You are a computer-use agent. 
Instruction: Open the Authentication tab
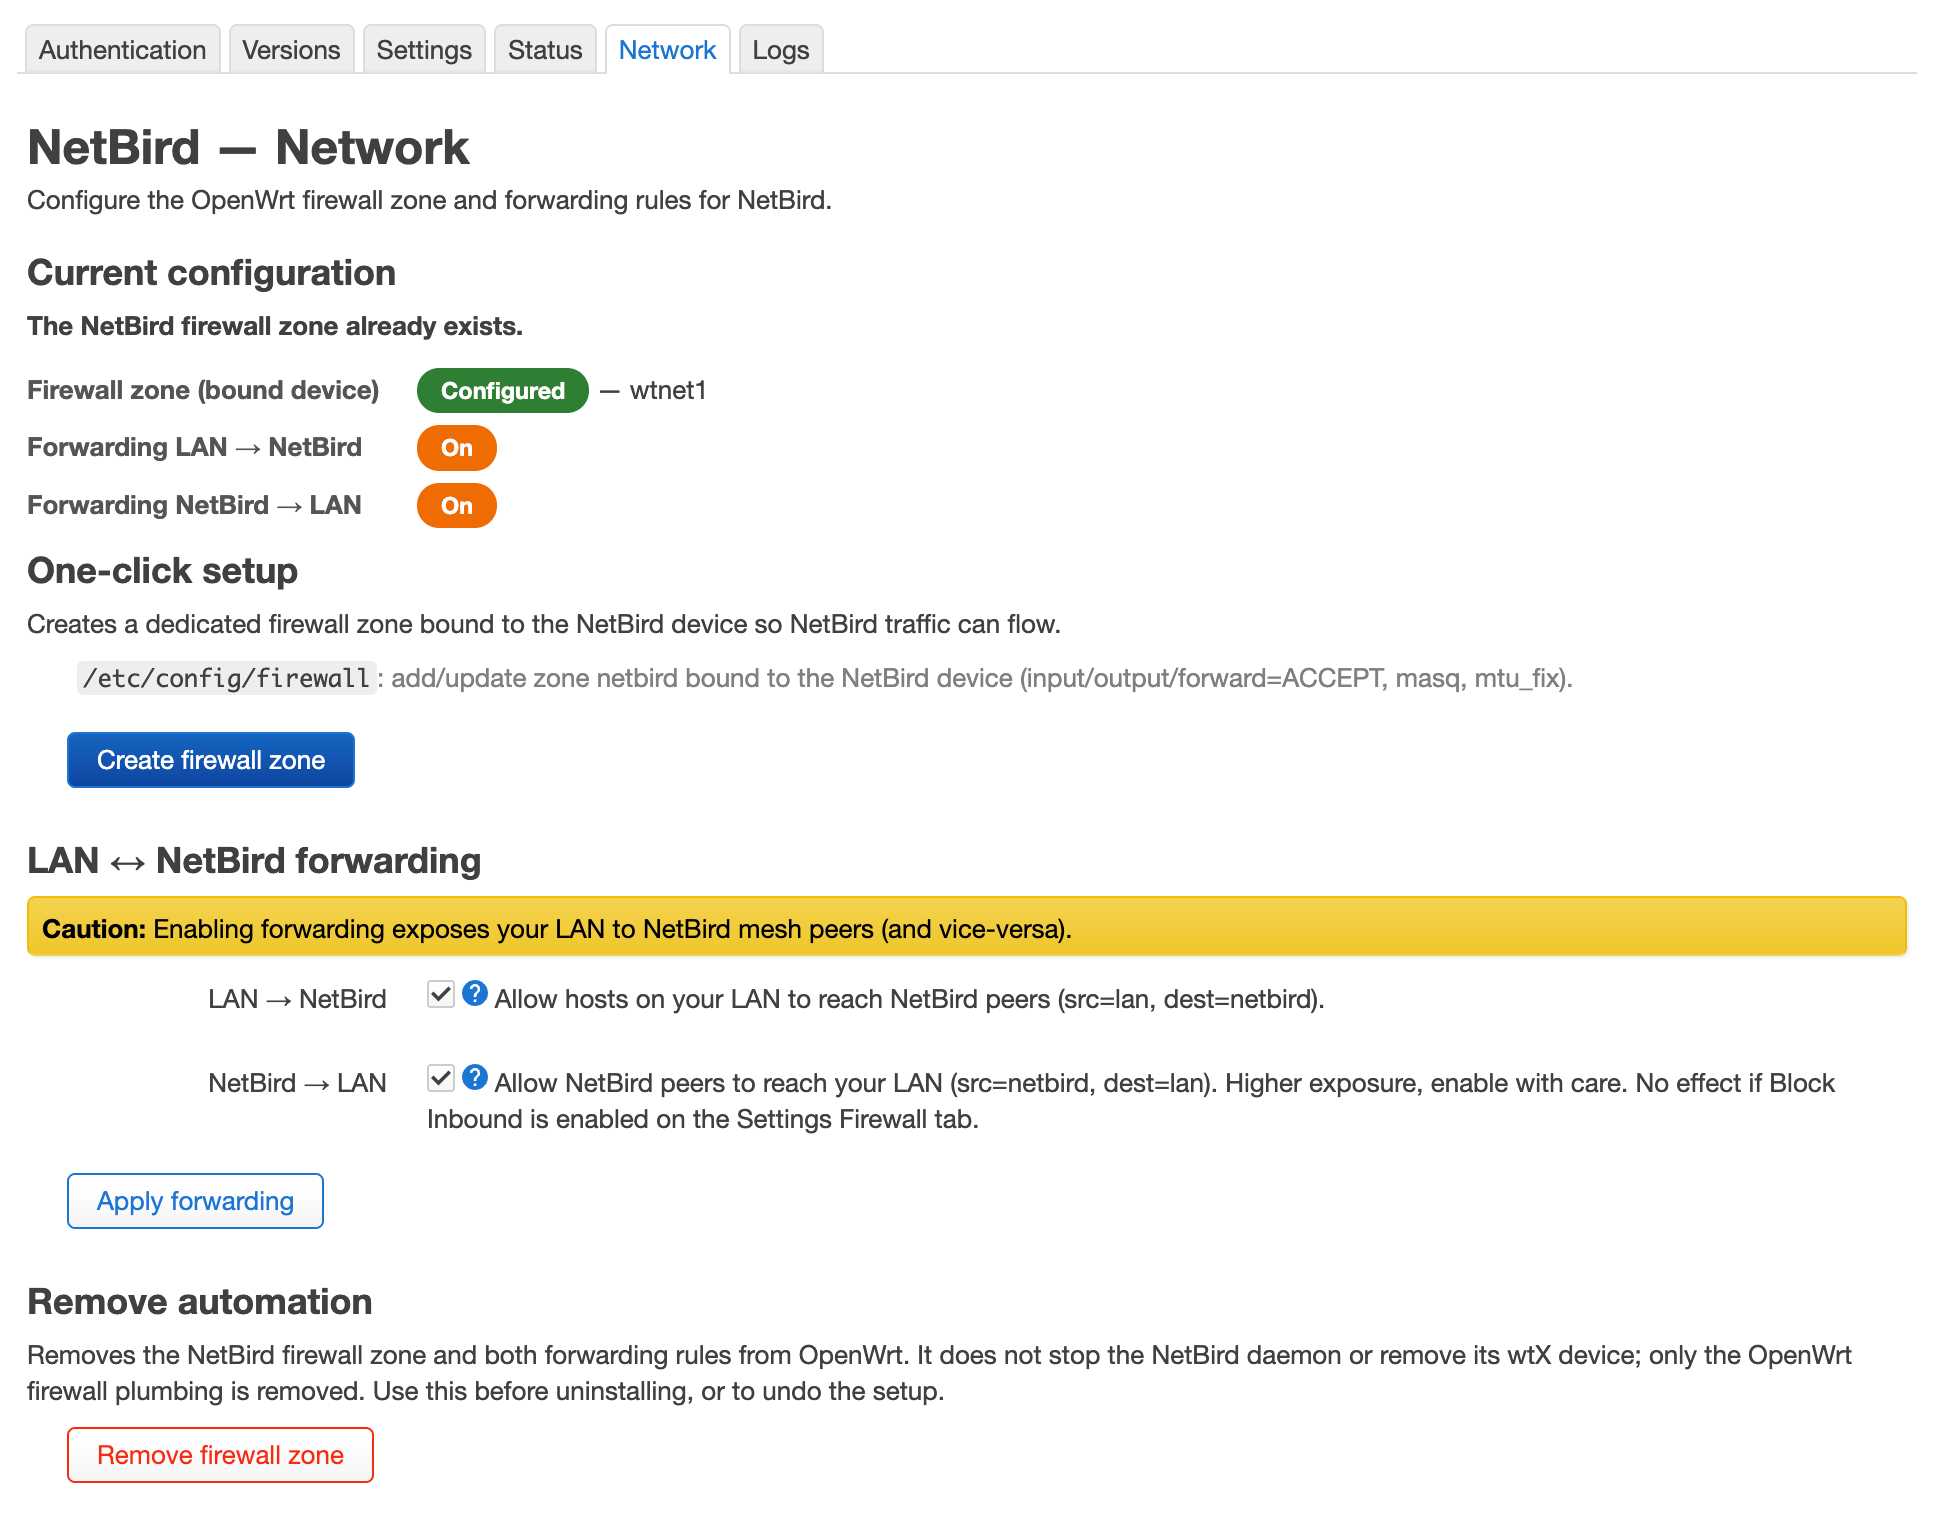(122, 50)
